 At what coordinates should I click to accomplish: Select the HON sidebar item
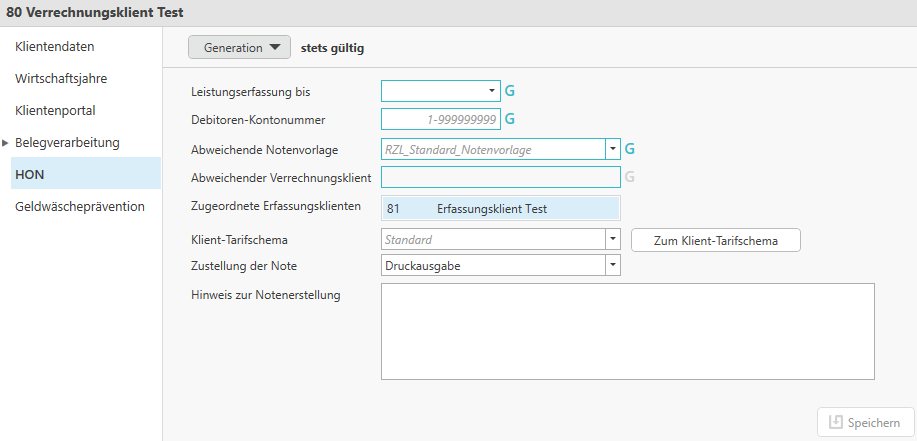pyautogui.click(x=30, y=174)
